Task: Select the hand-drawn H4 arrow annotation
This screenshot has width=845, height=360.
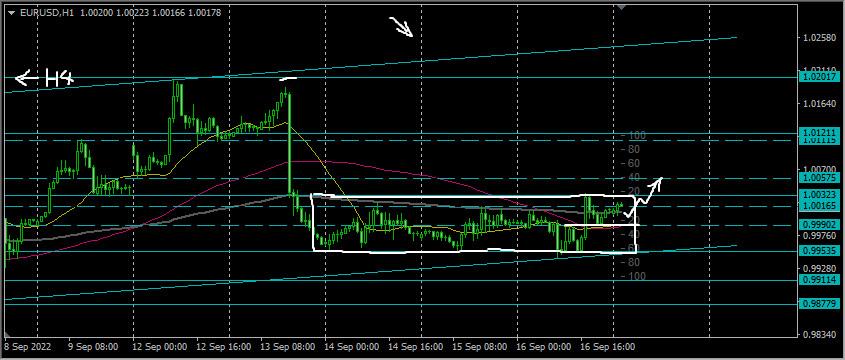Action: click(43, 79)
